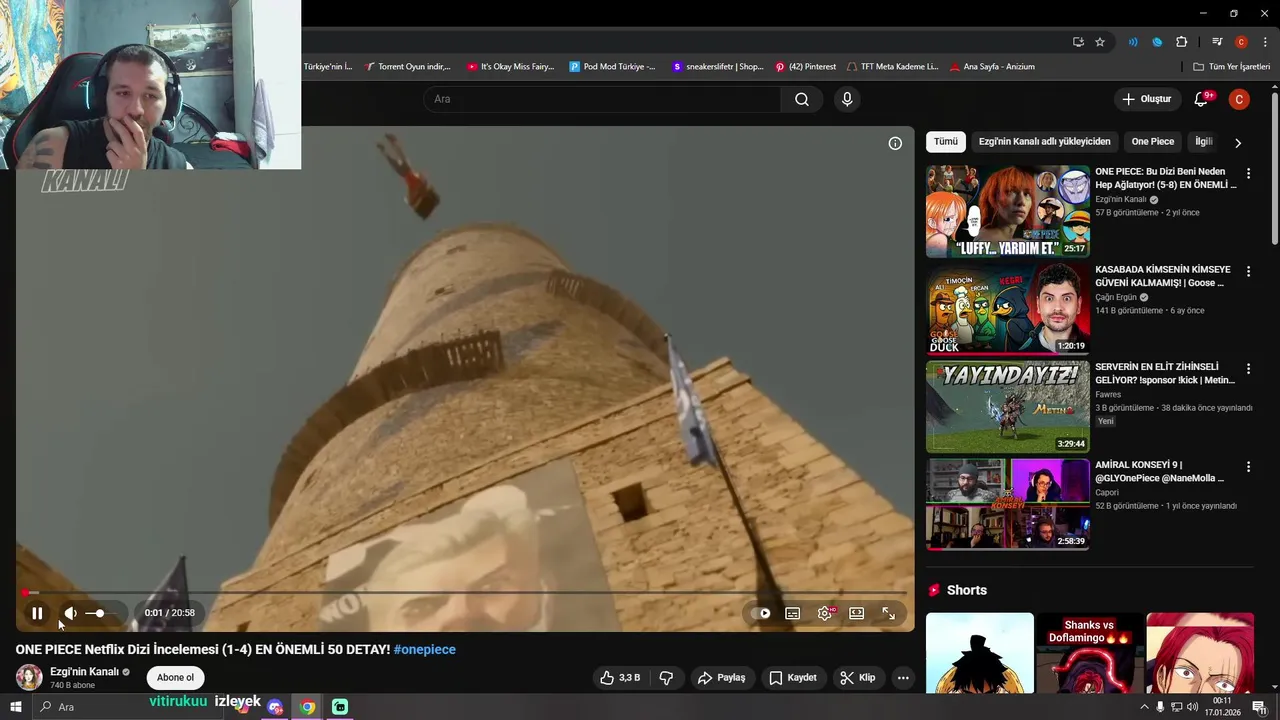
Task: Open the '(42) Pinterest' bookmark
Action: 805,67
